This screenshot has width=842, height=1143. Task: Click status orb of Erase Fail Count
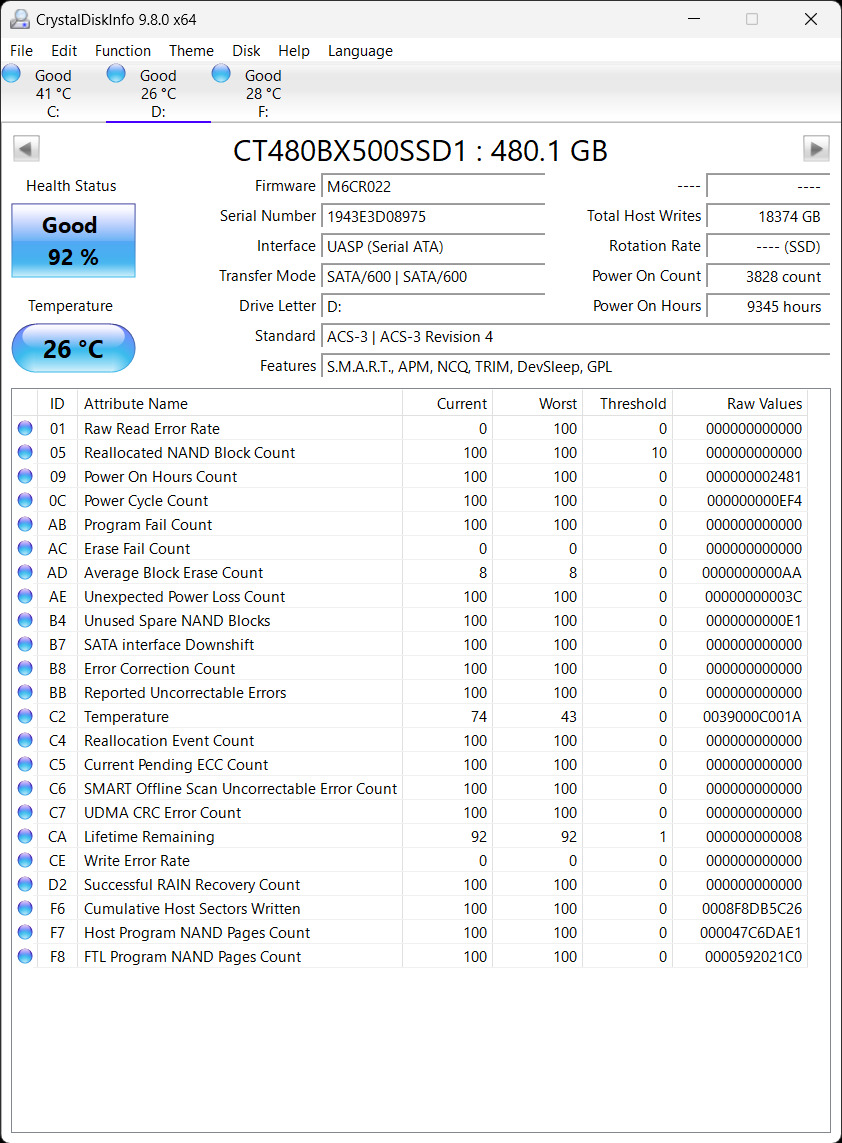tap(26, 549)
